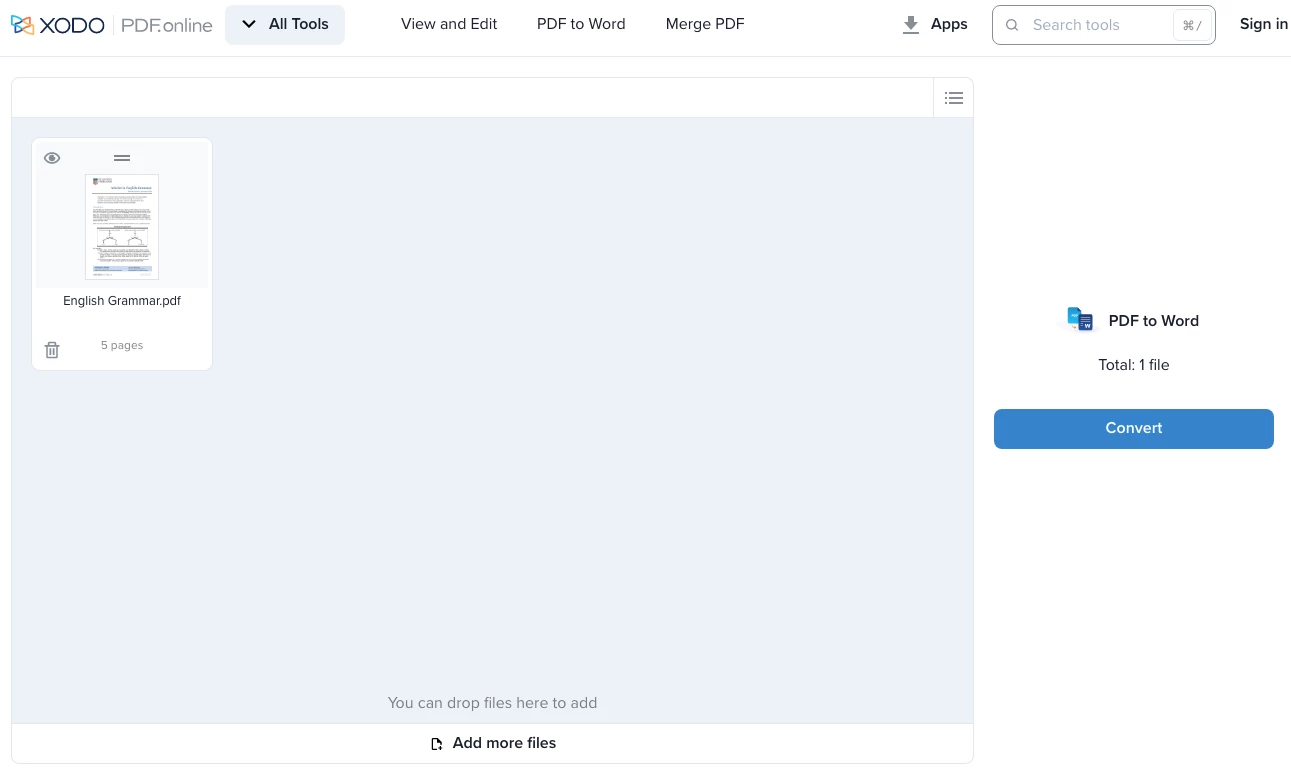Click the Apps download arrow icon
This screenshot has width=1291, height=769.
(x=910, y=25)
